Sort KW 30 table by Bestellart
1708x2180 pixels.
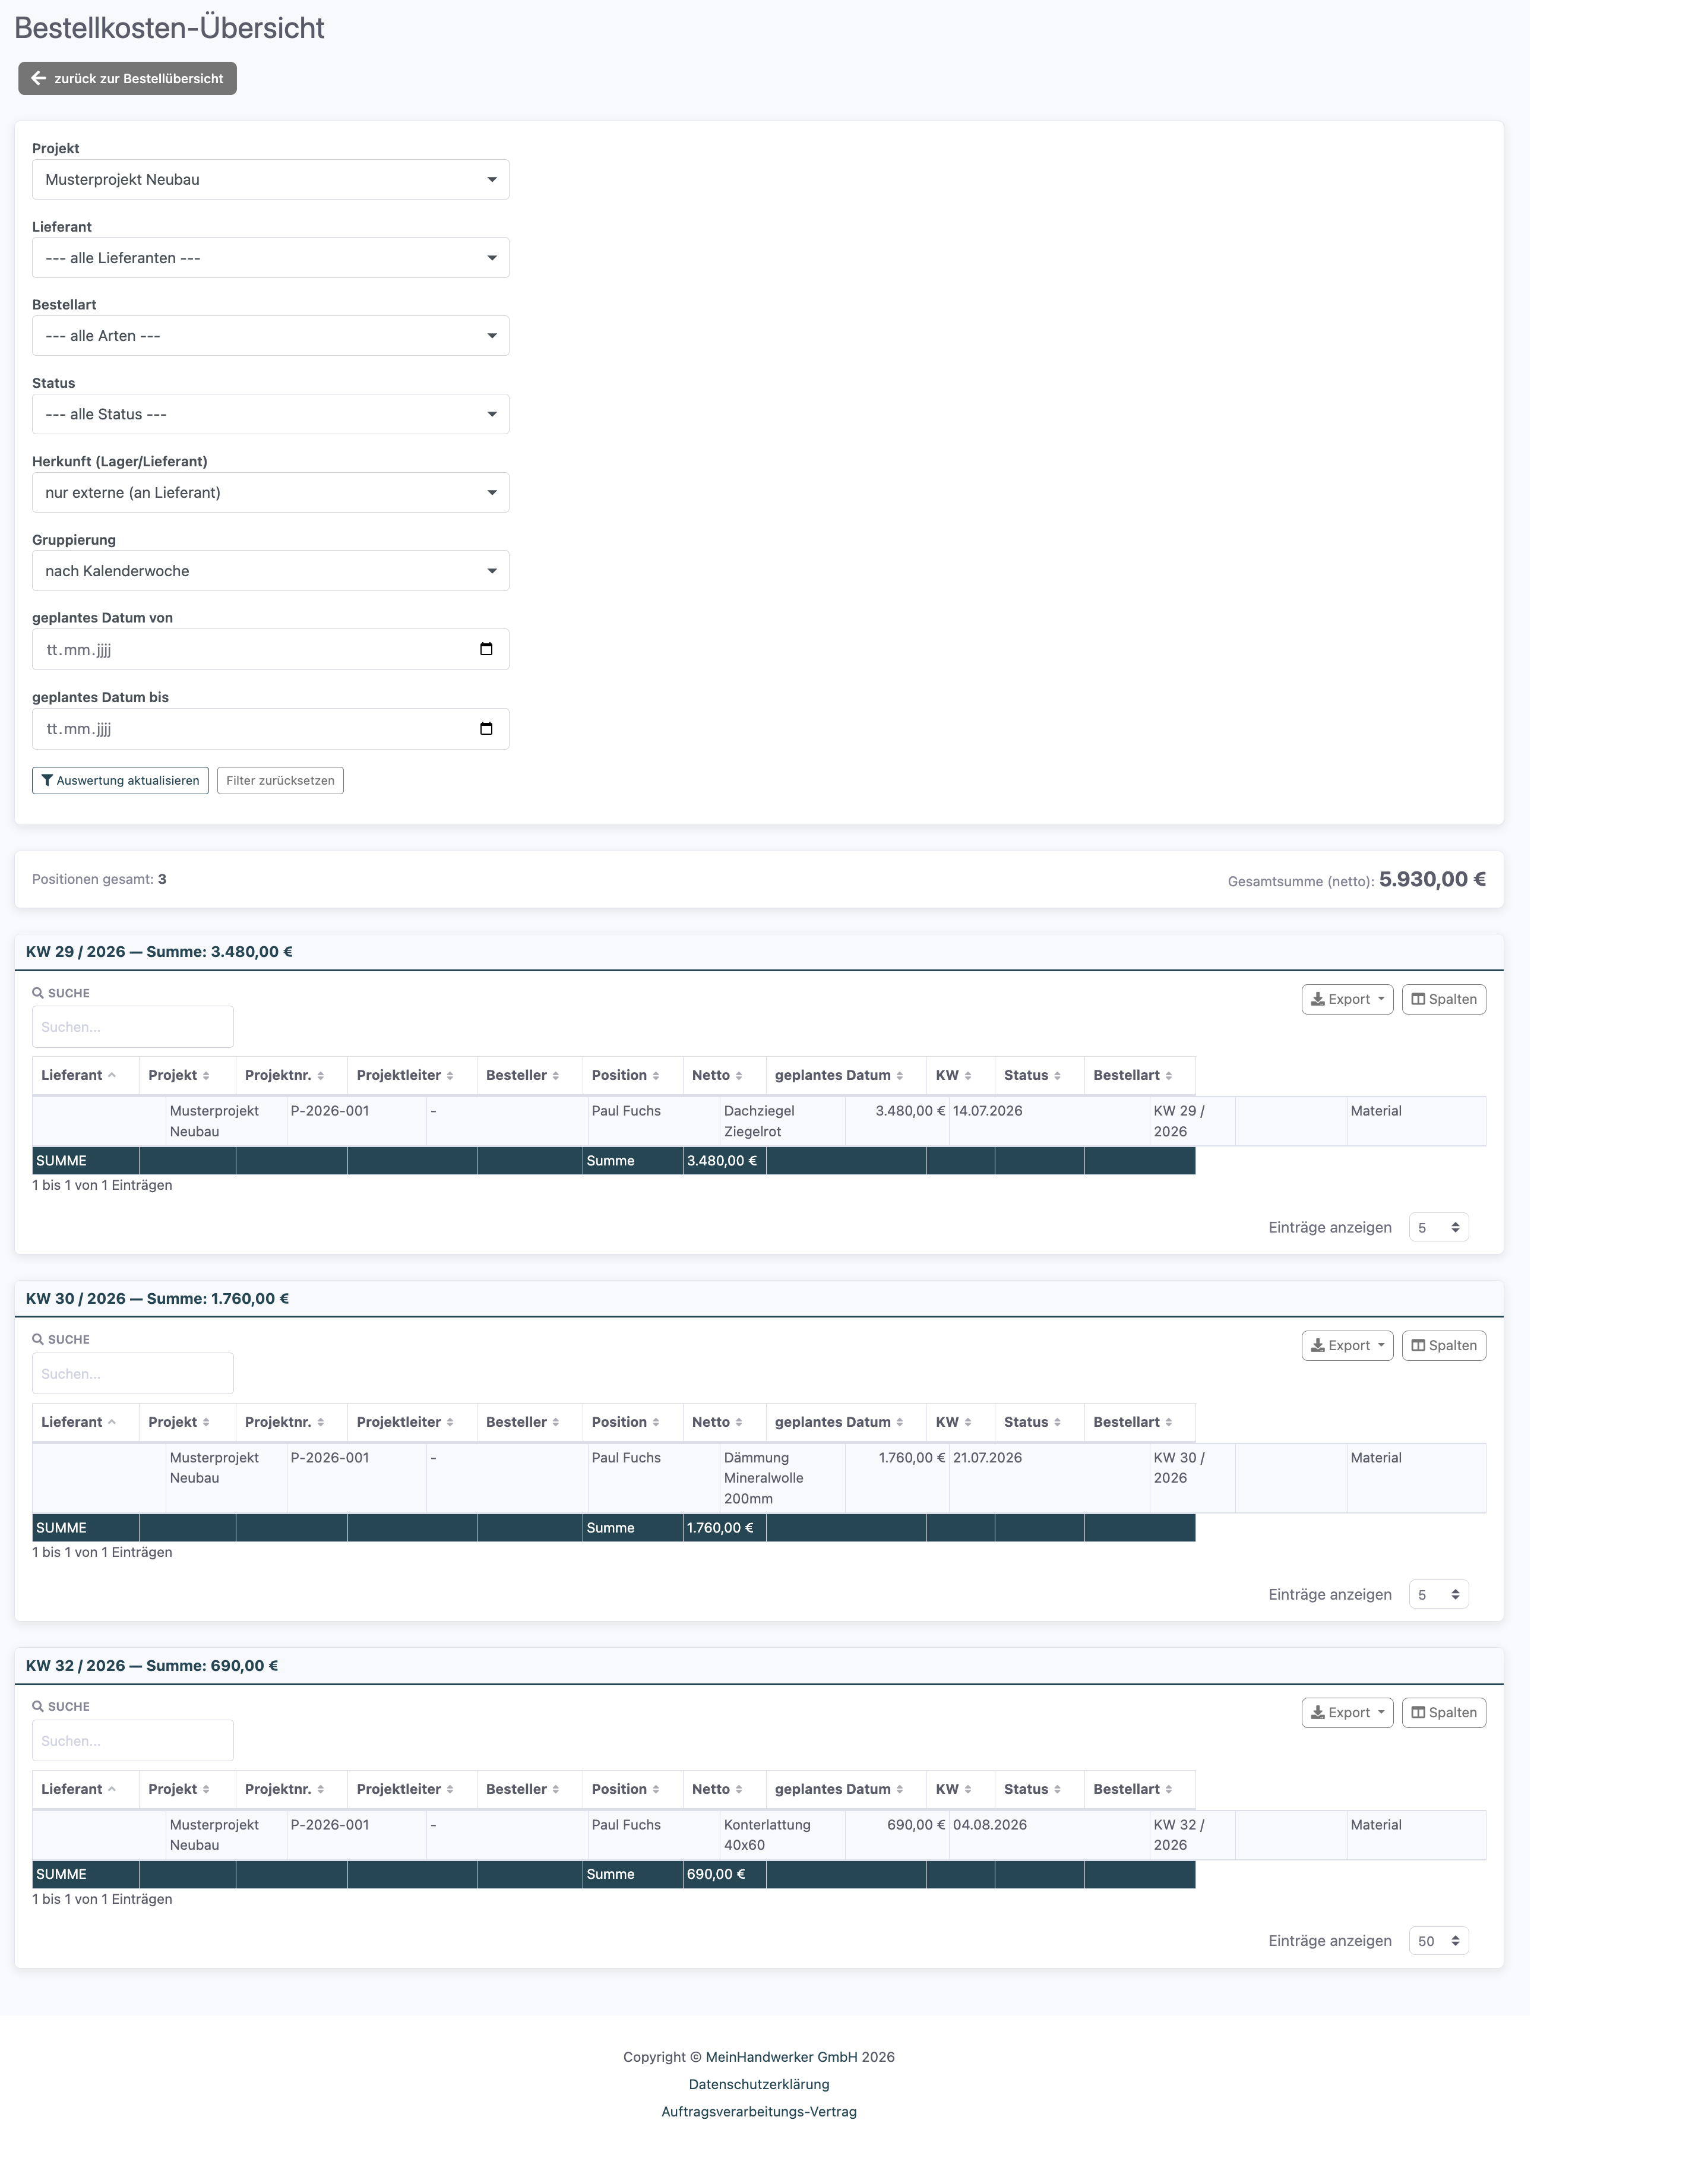pyautogui.click(x=1140, y=1422)
